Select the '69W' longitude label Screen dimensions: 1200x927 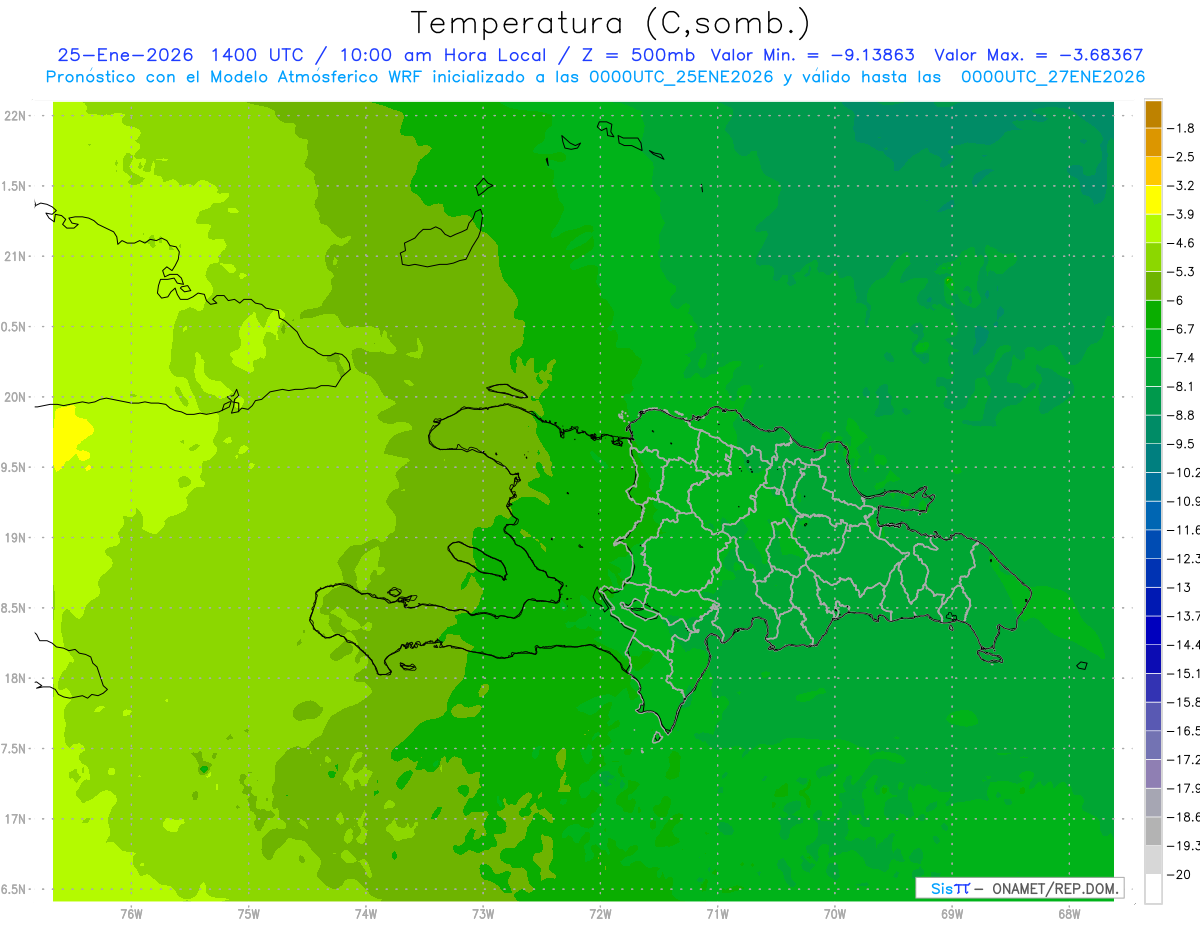coord(952,913)
